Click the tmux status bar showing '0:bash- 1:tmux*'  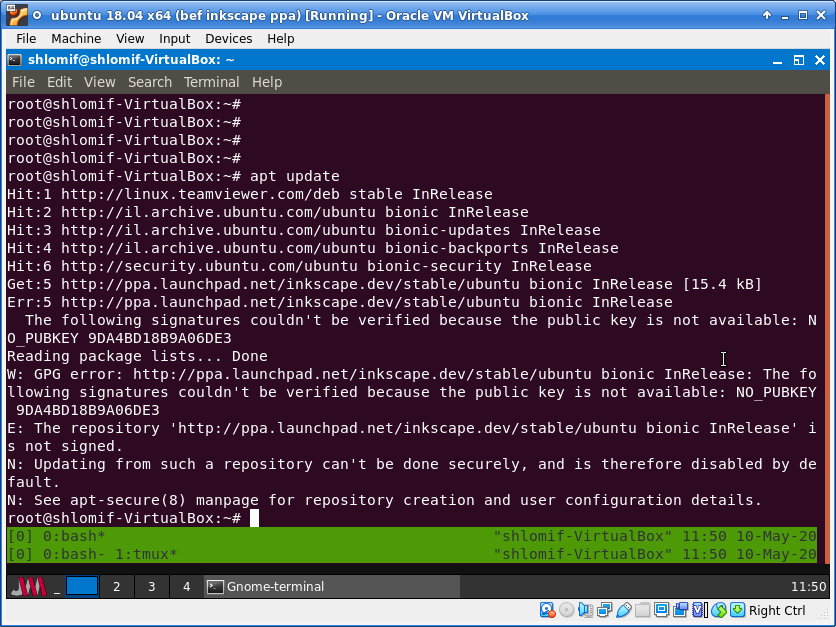(x=412, y=554)
